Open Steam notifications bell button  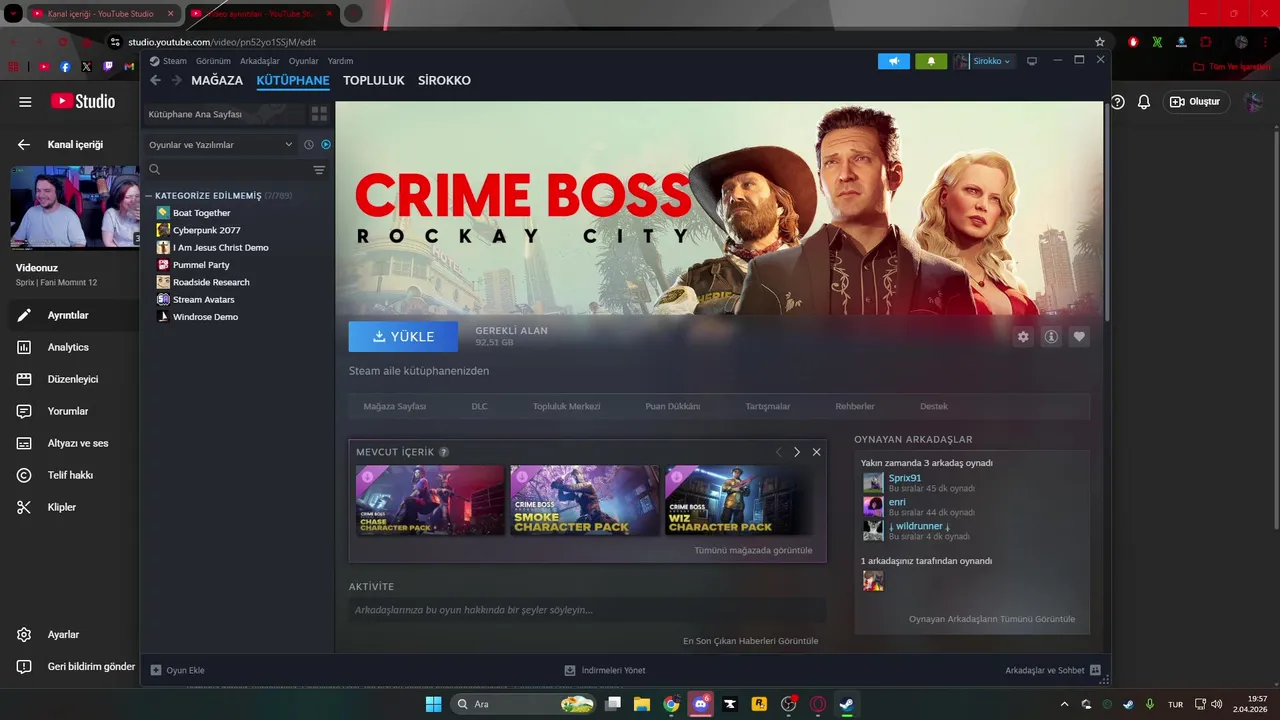(x=931, y=61)
